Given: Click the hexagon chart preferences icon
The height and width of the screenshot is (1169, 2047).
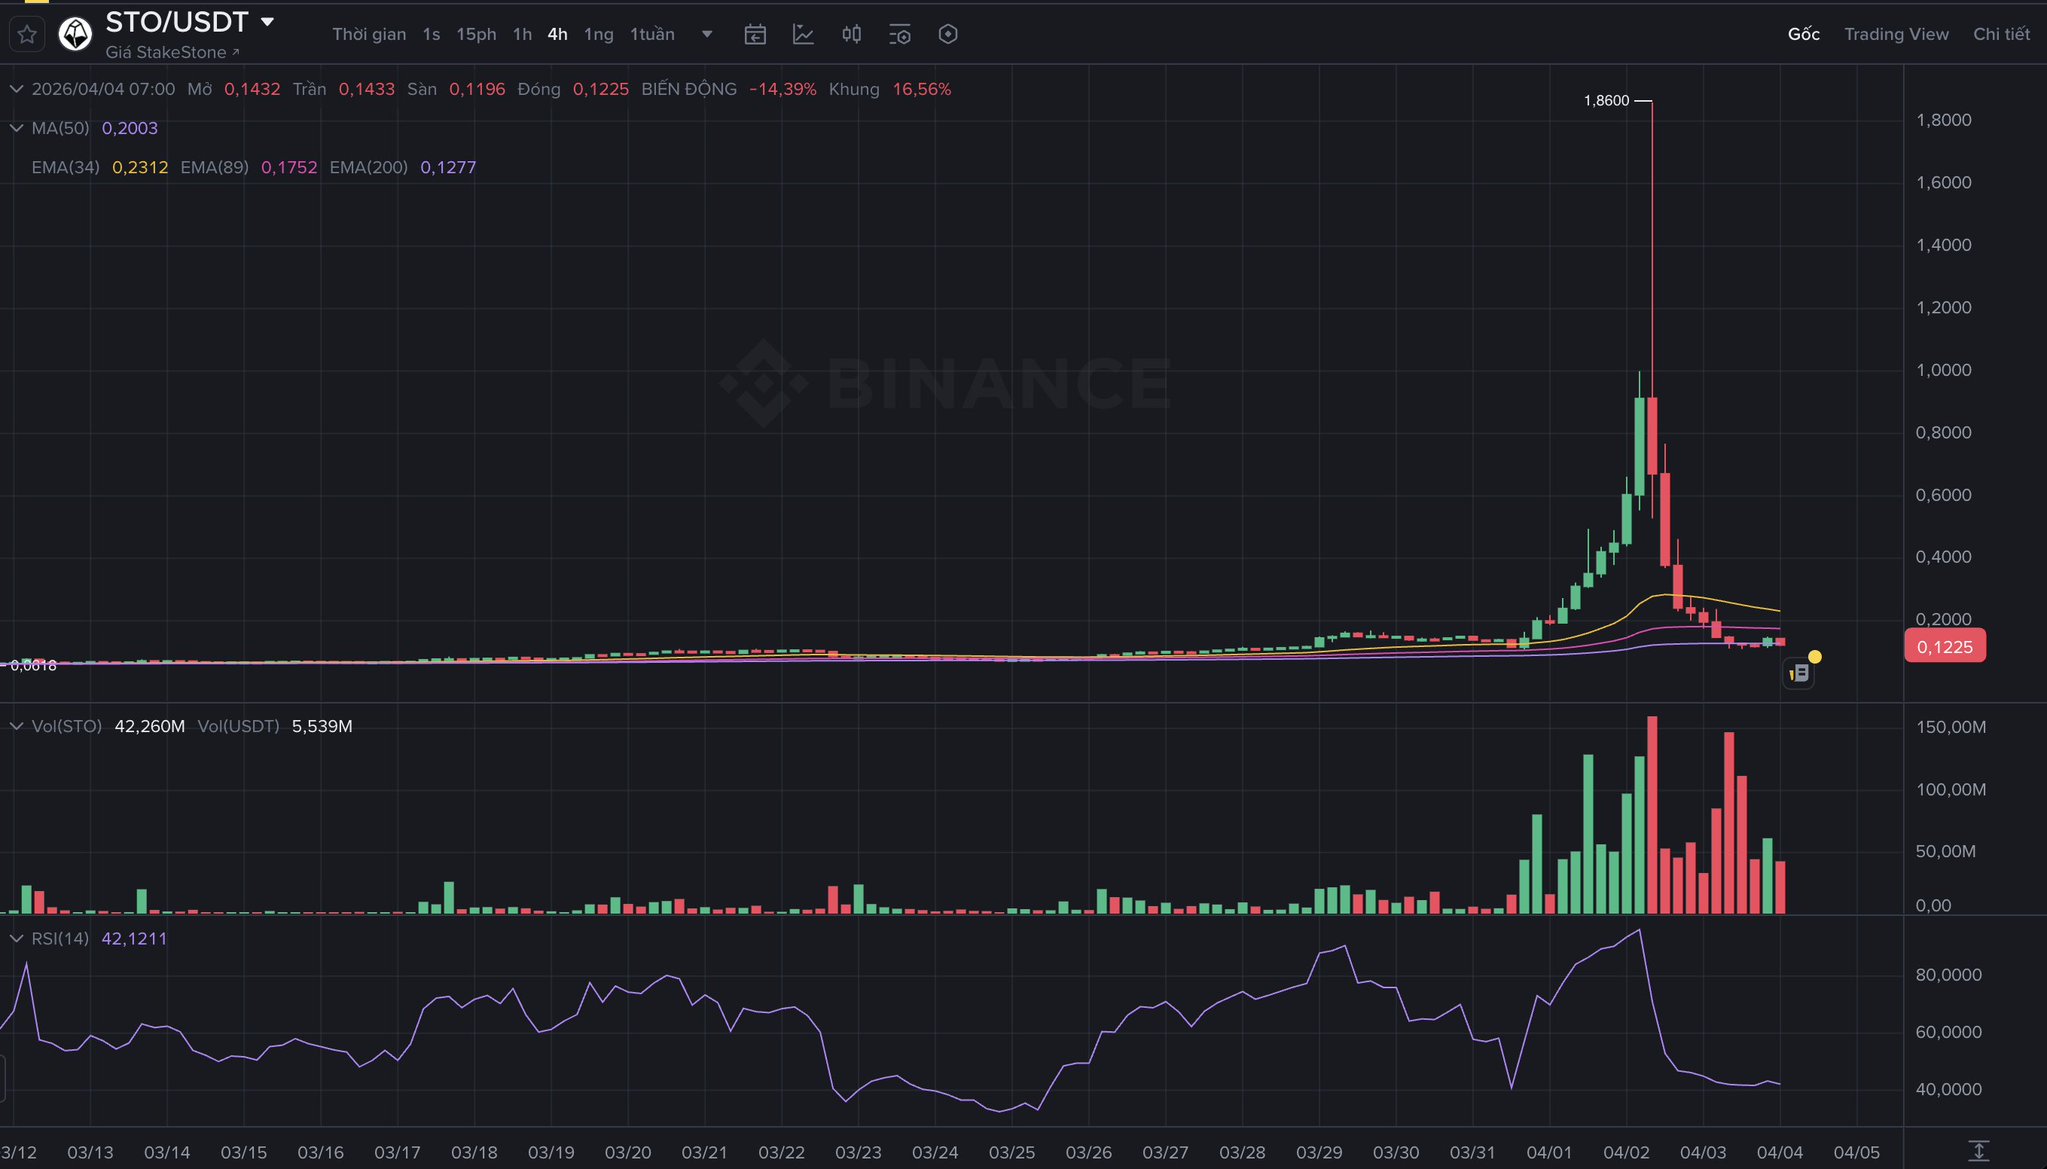Looking at the screenshot, I should click(x=948, y=34).
